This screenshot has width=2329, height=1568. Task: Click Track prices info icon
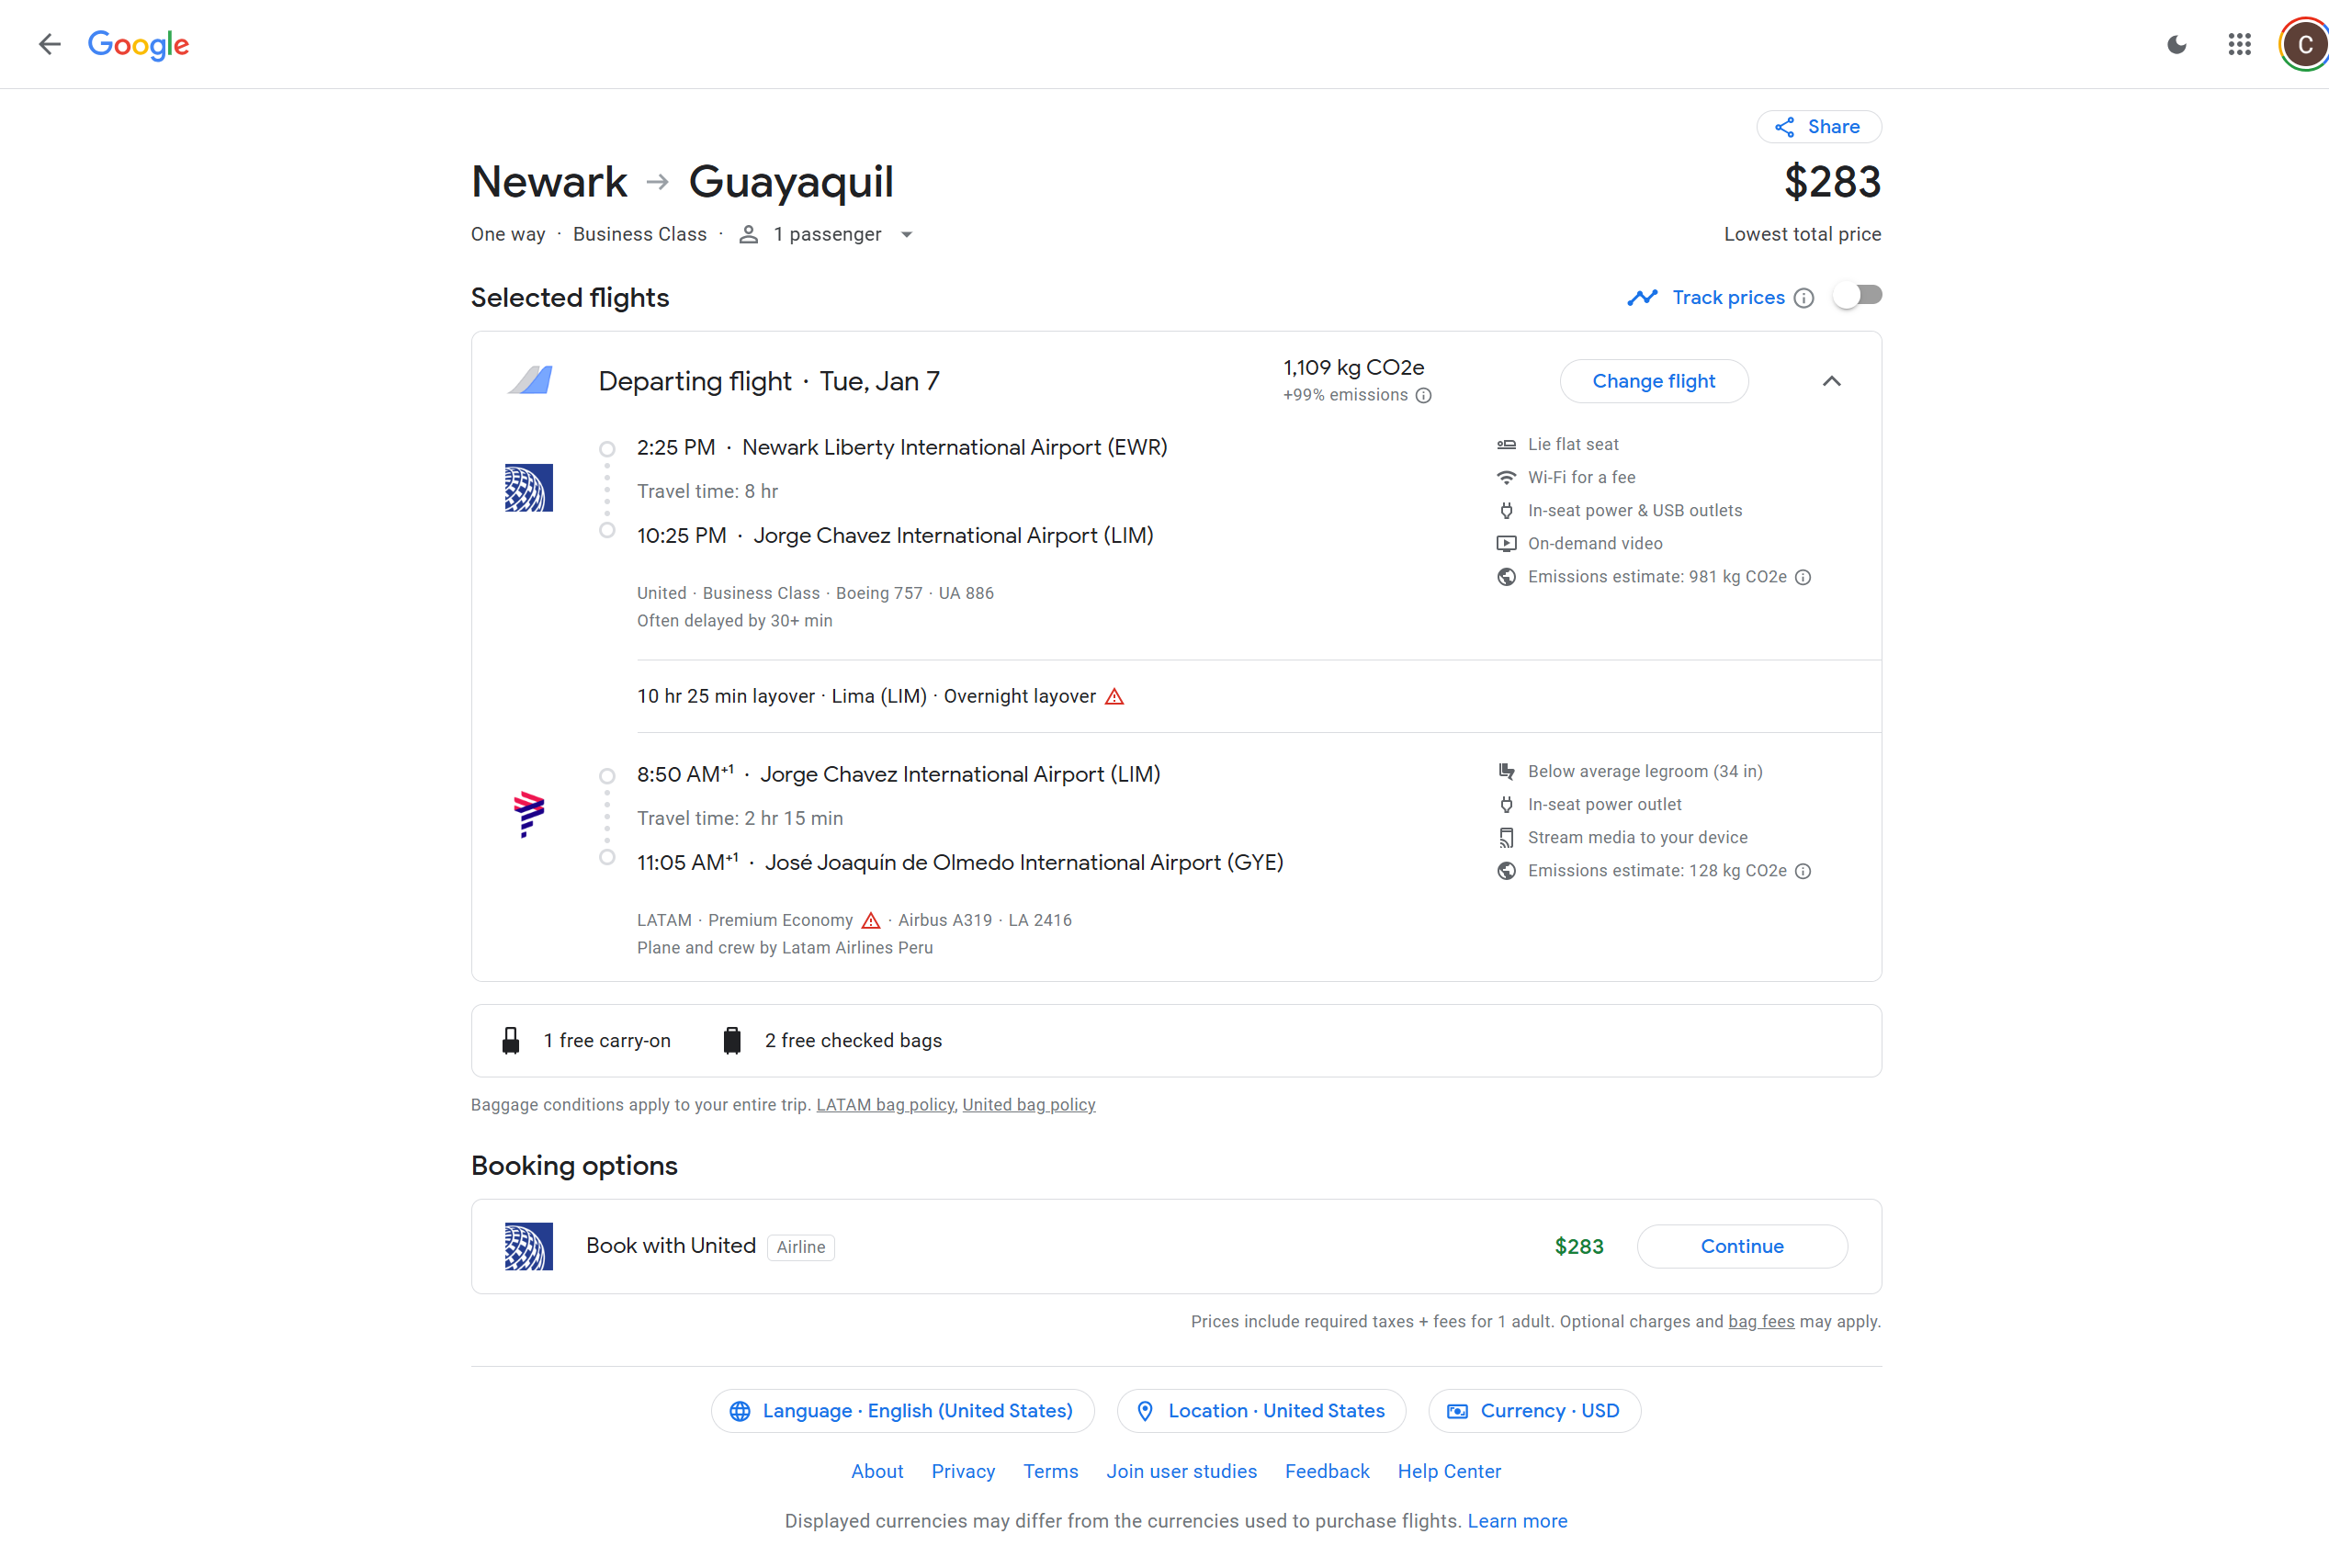pos(1803,298)
